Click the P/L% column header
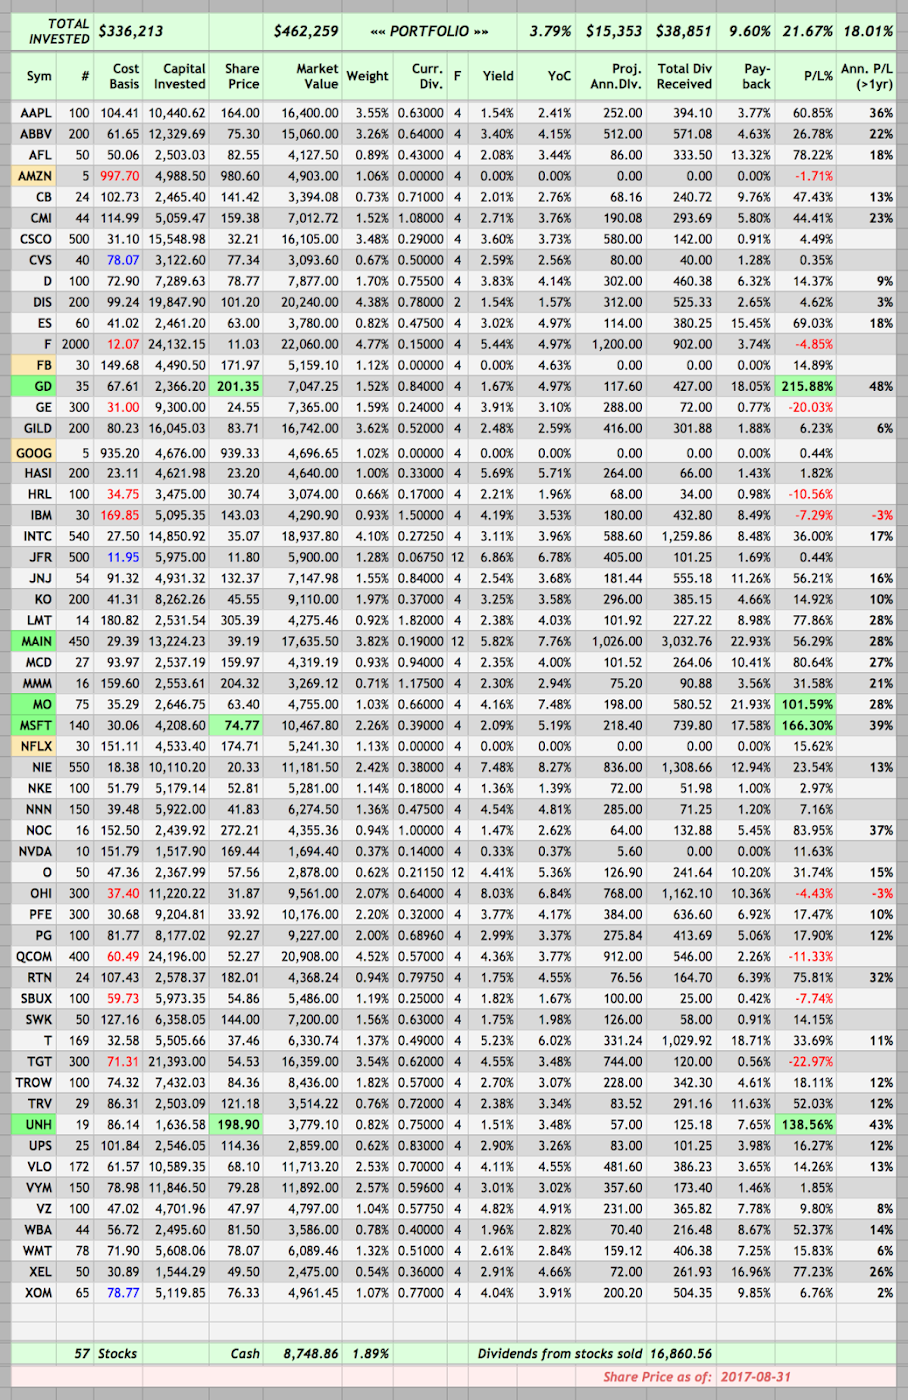 (817, 76)
